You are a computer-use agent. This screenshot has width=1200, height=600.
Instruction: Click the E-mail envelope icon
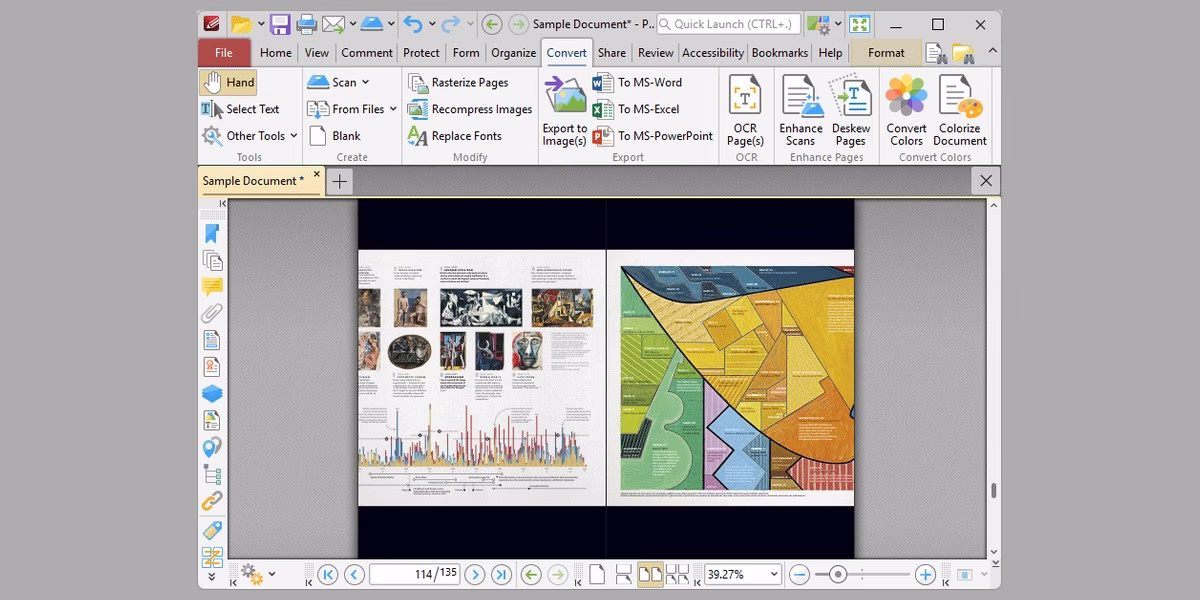[x=333, y=24]
